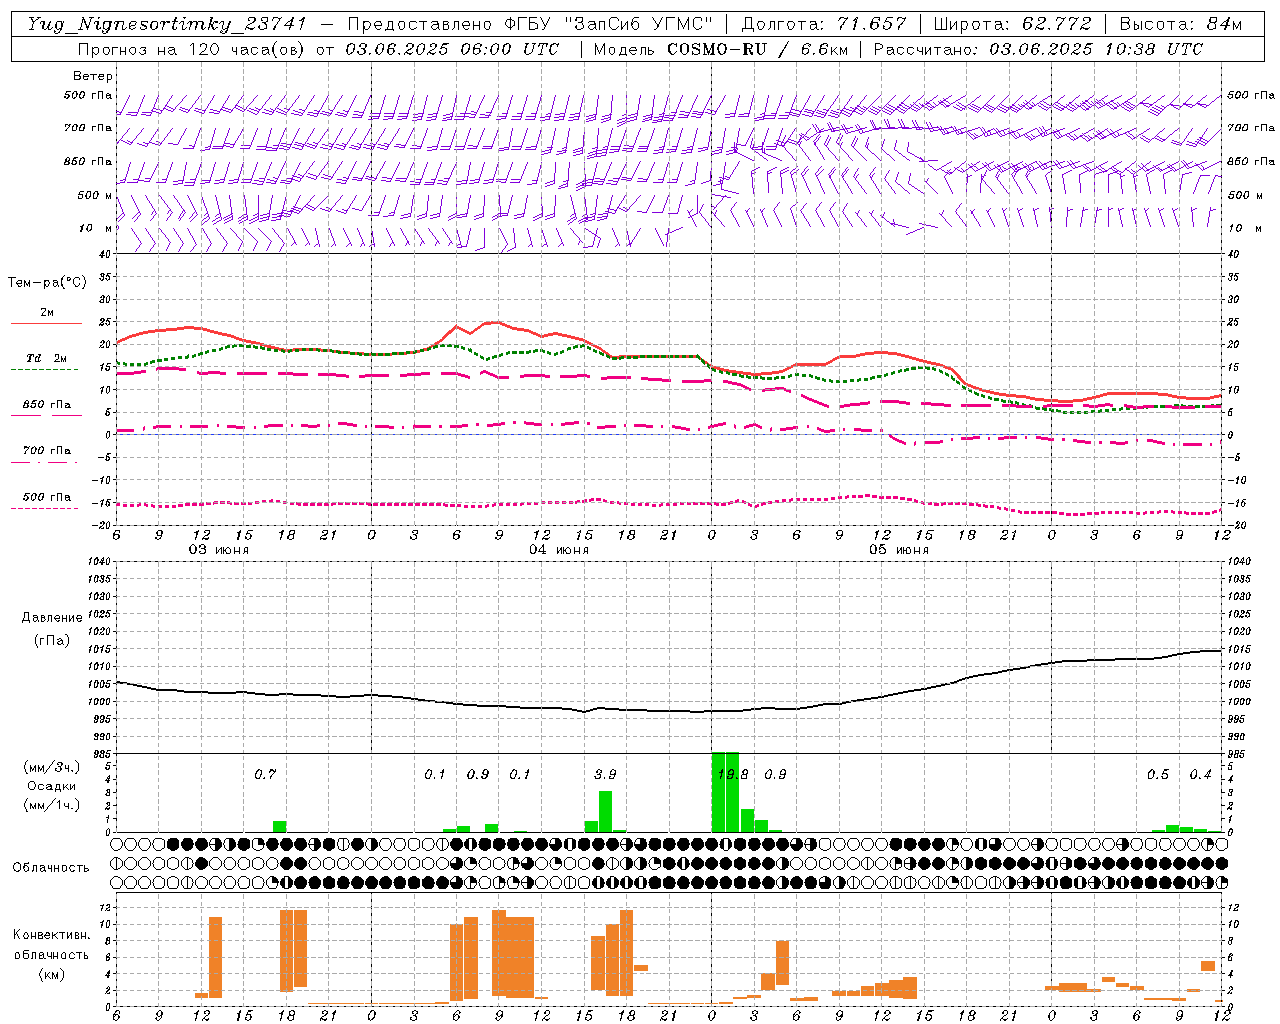Click the ФГБУ "ЗапСиб УГМС" provider text

point(607,24)
